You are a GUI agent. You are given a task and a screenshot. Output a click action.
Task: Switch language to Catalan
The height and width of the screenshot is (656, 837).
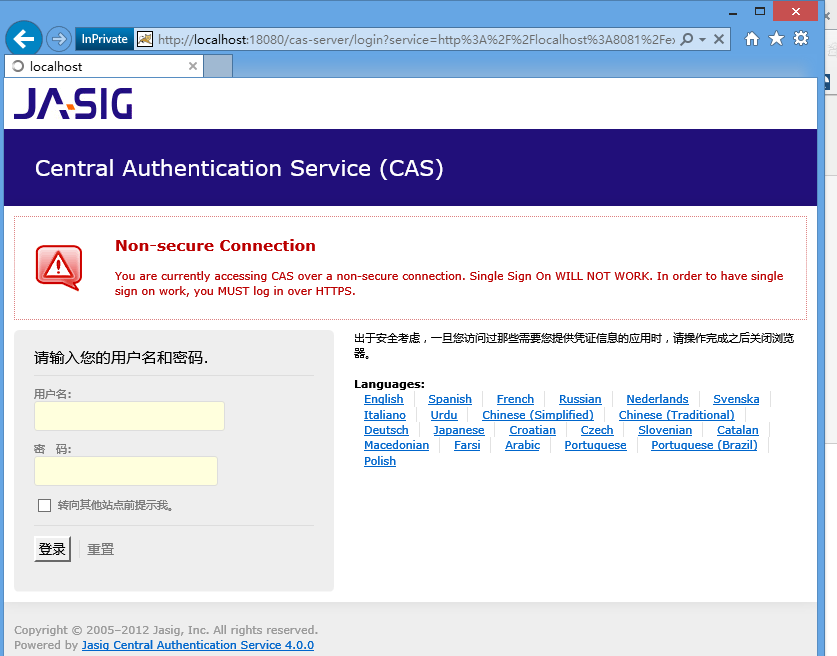point(737,430)
